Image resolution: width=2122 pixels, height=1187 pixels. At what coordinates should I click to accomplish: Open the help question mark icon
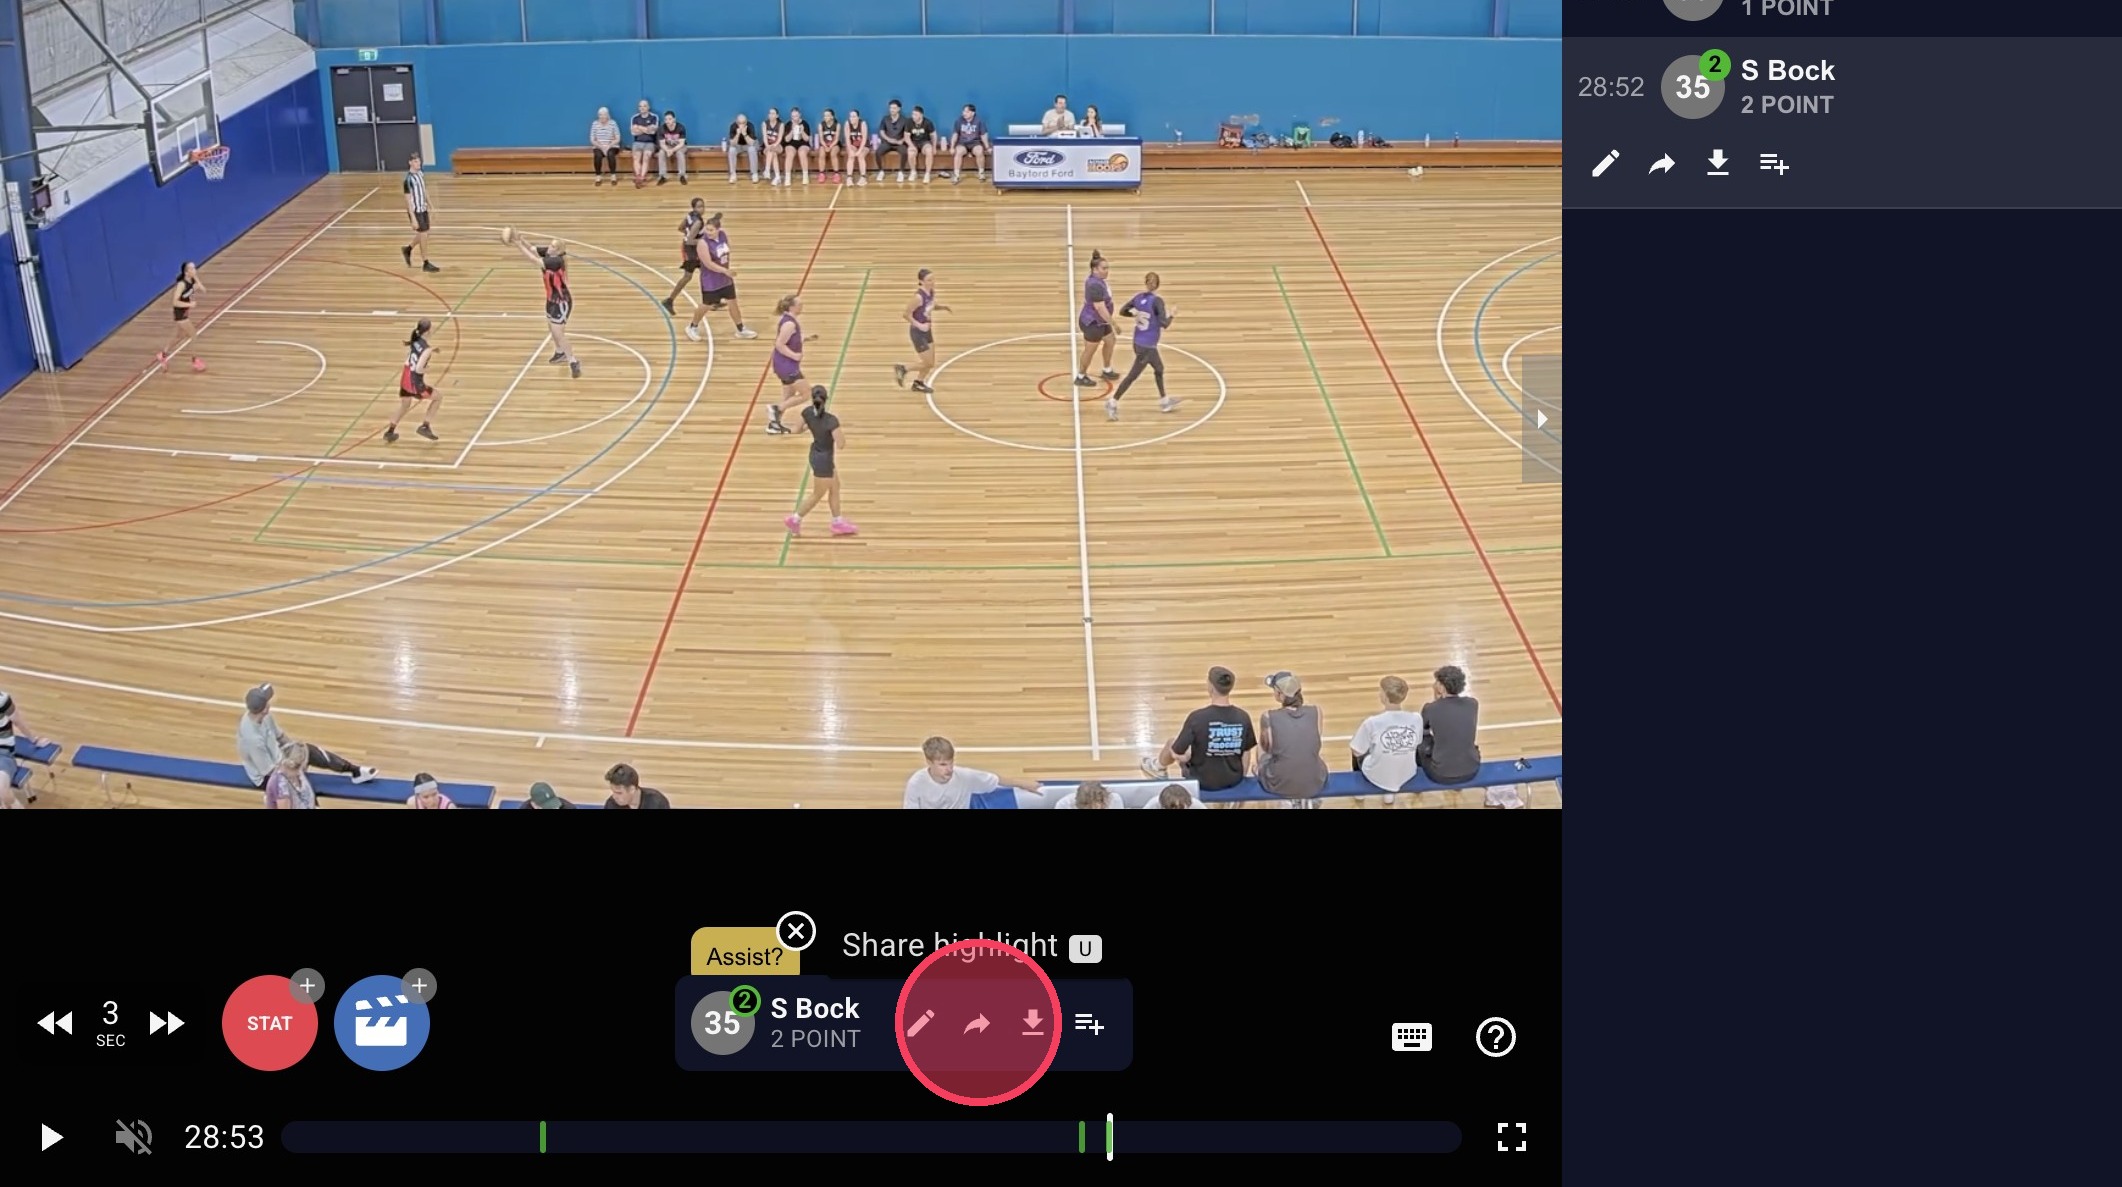click(x=1495, y=1037)
